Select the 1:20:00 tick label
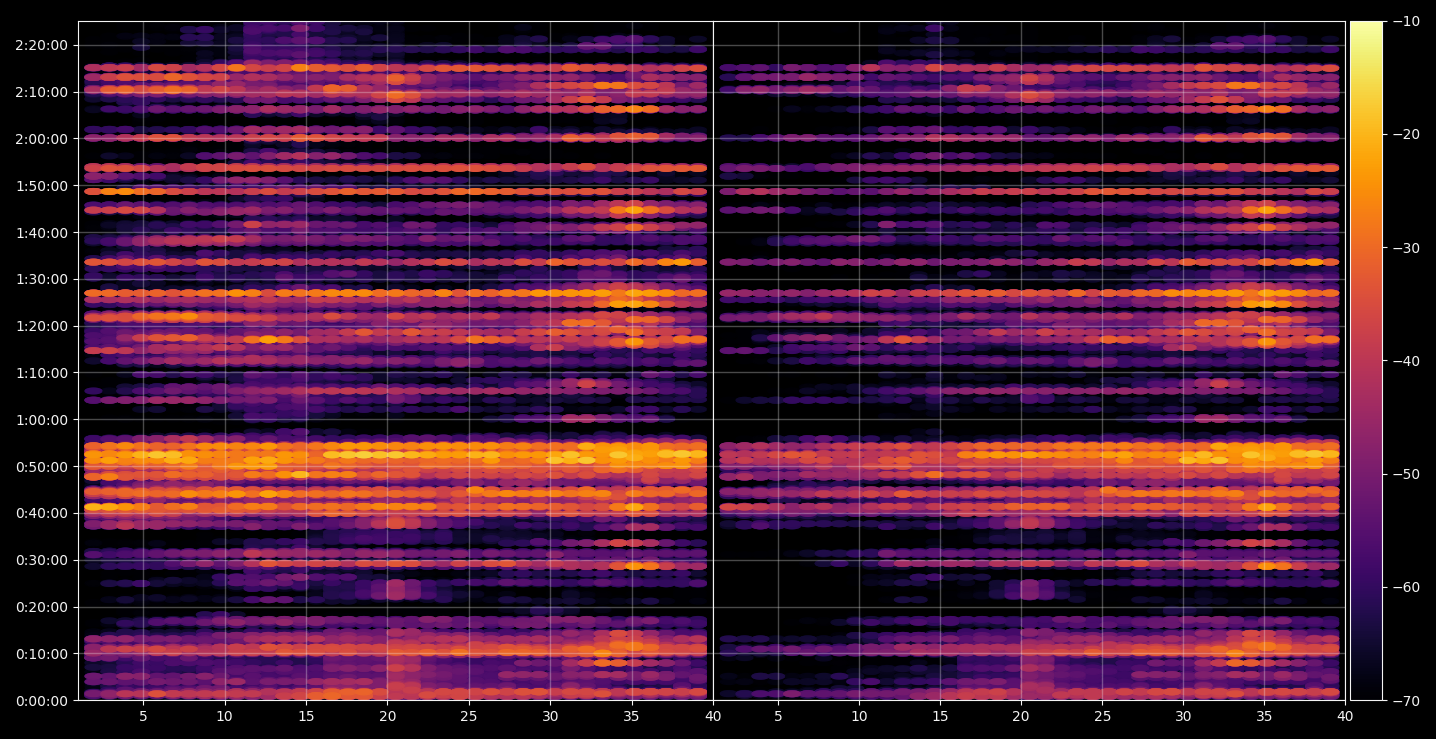 (42, 326)
